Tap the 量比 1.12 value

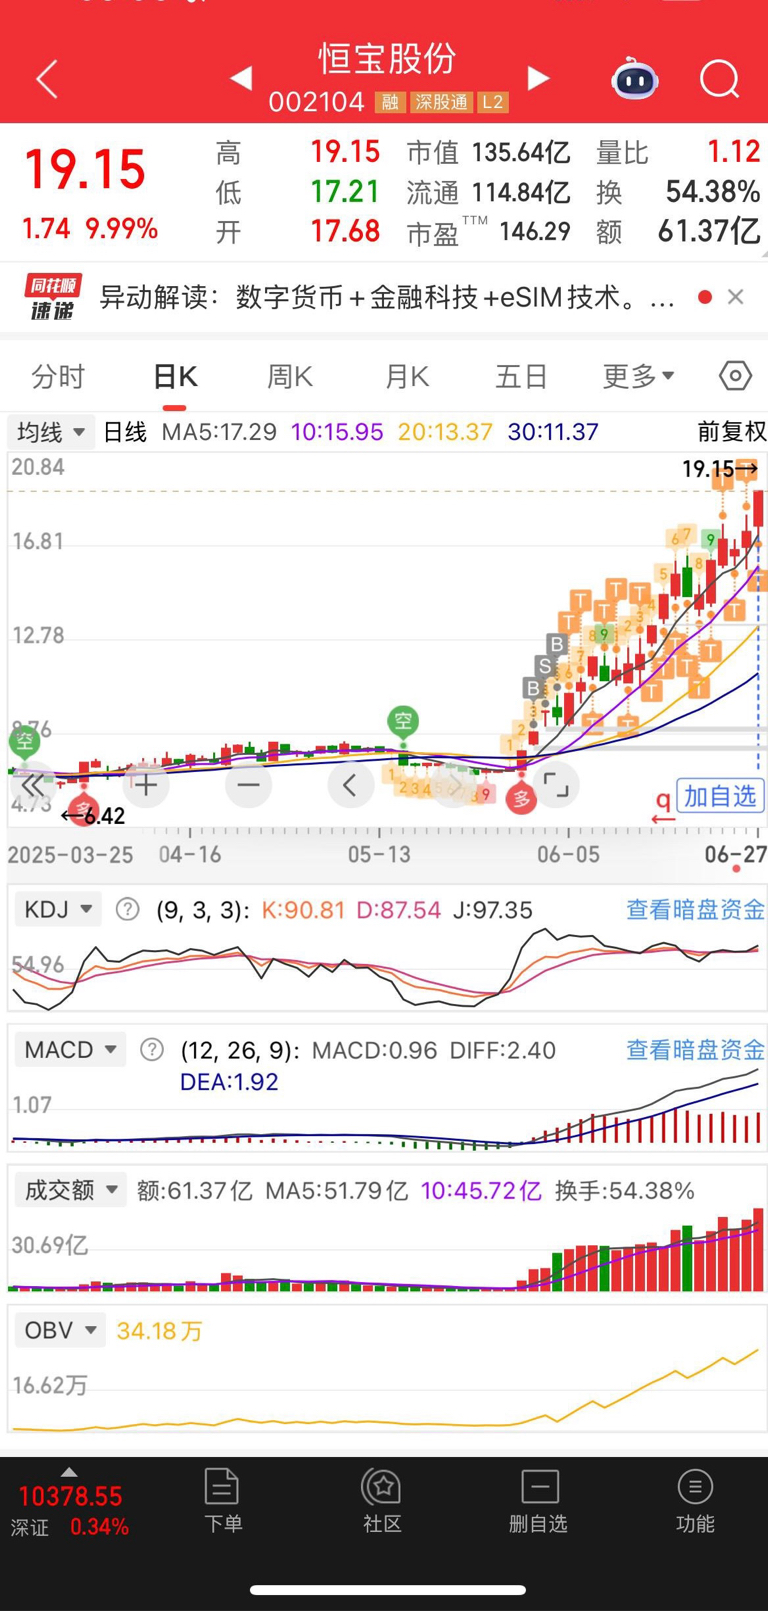(734, 152)
